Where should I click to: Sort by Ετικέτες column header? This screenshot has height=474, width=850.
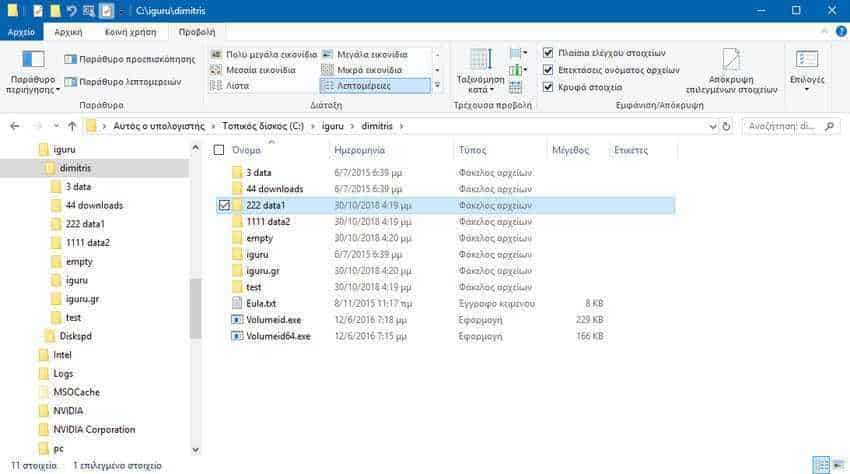pyautogui.click(x=630, y=150)
